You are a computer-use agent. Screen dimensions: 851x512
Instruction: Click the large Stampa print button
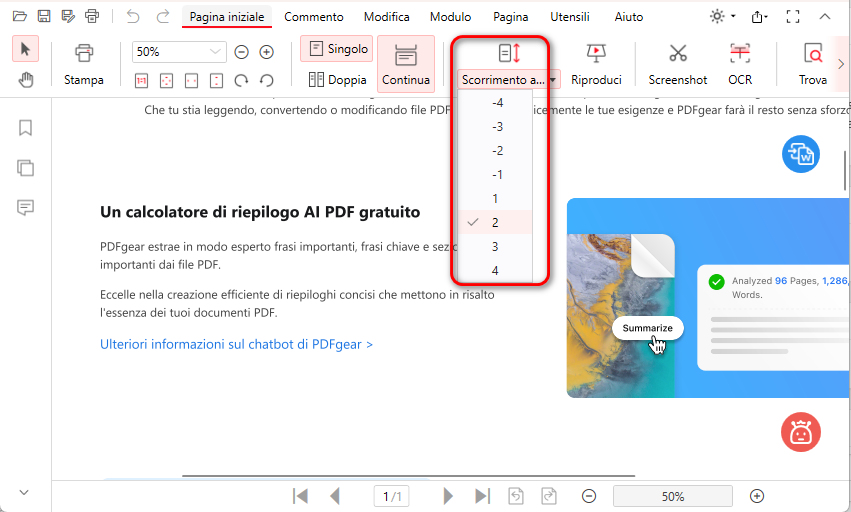point(84,64)
